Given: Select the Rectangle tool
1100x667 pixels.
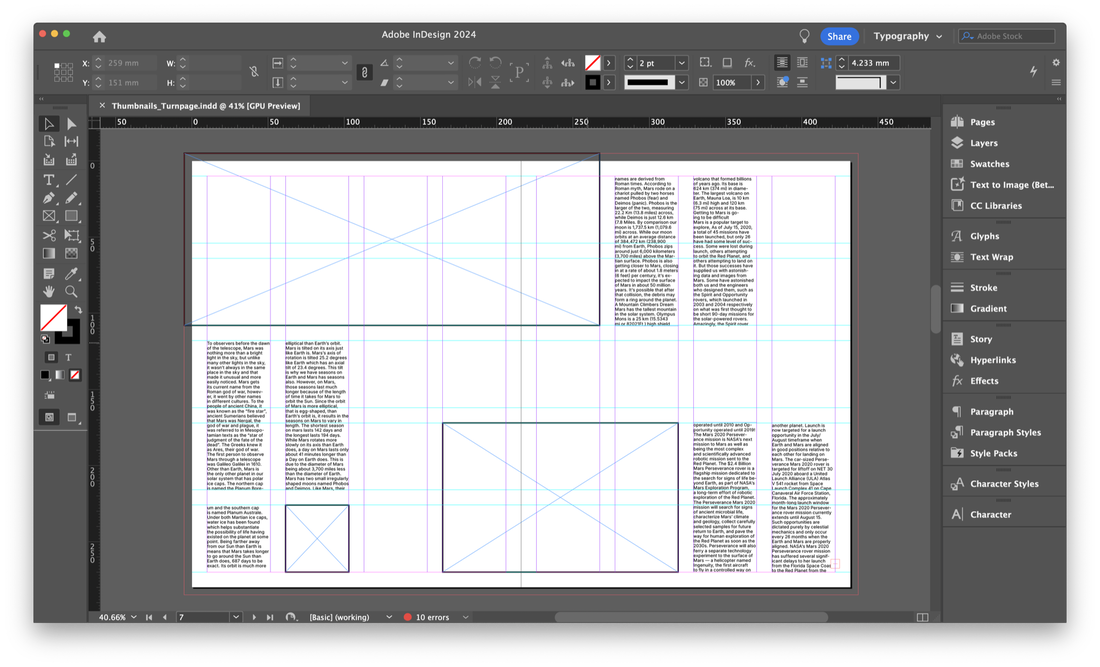Looking at the screenshot, I should pyautogui.click(x=72, y=216).
